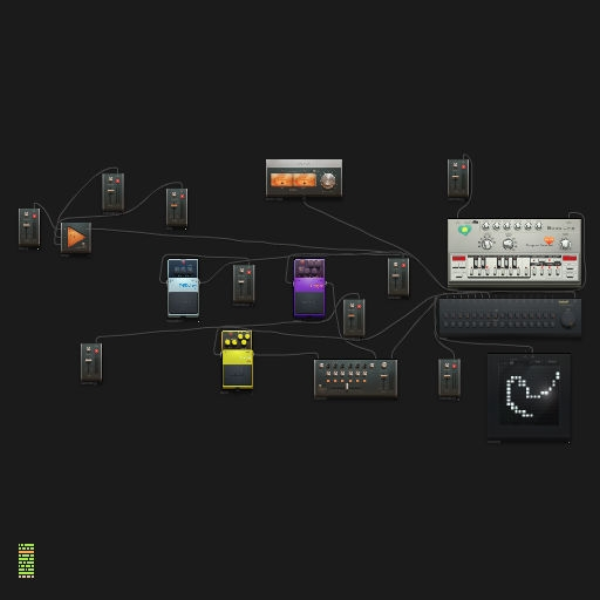The height and width of the screenshot is (600, 600).
Task: Click the top-right yellow knob on the yellow pedal
Action: (247, 336)
